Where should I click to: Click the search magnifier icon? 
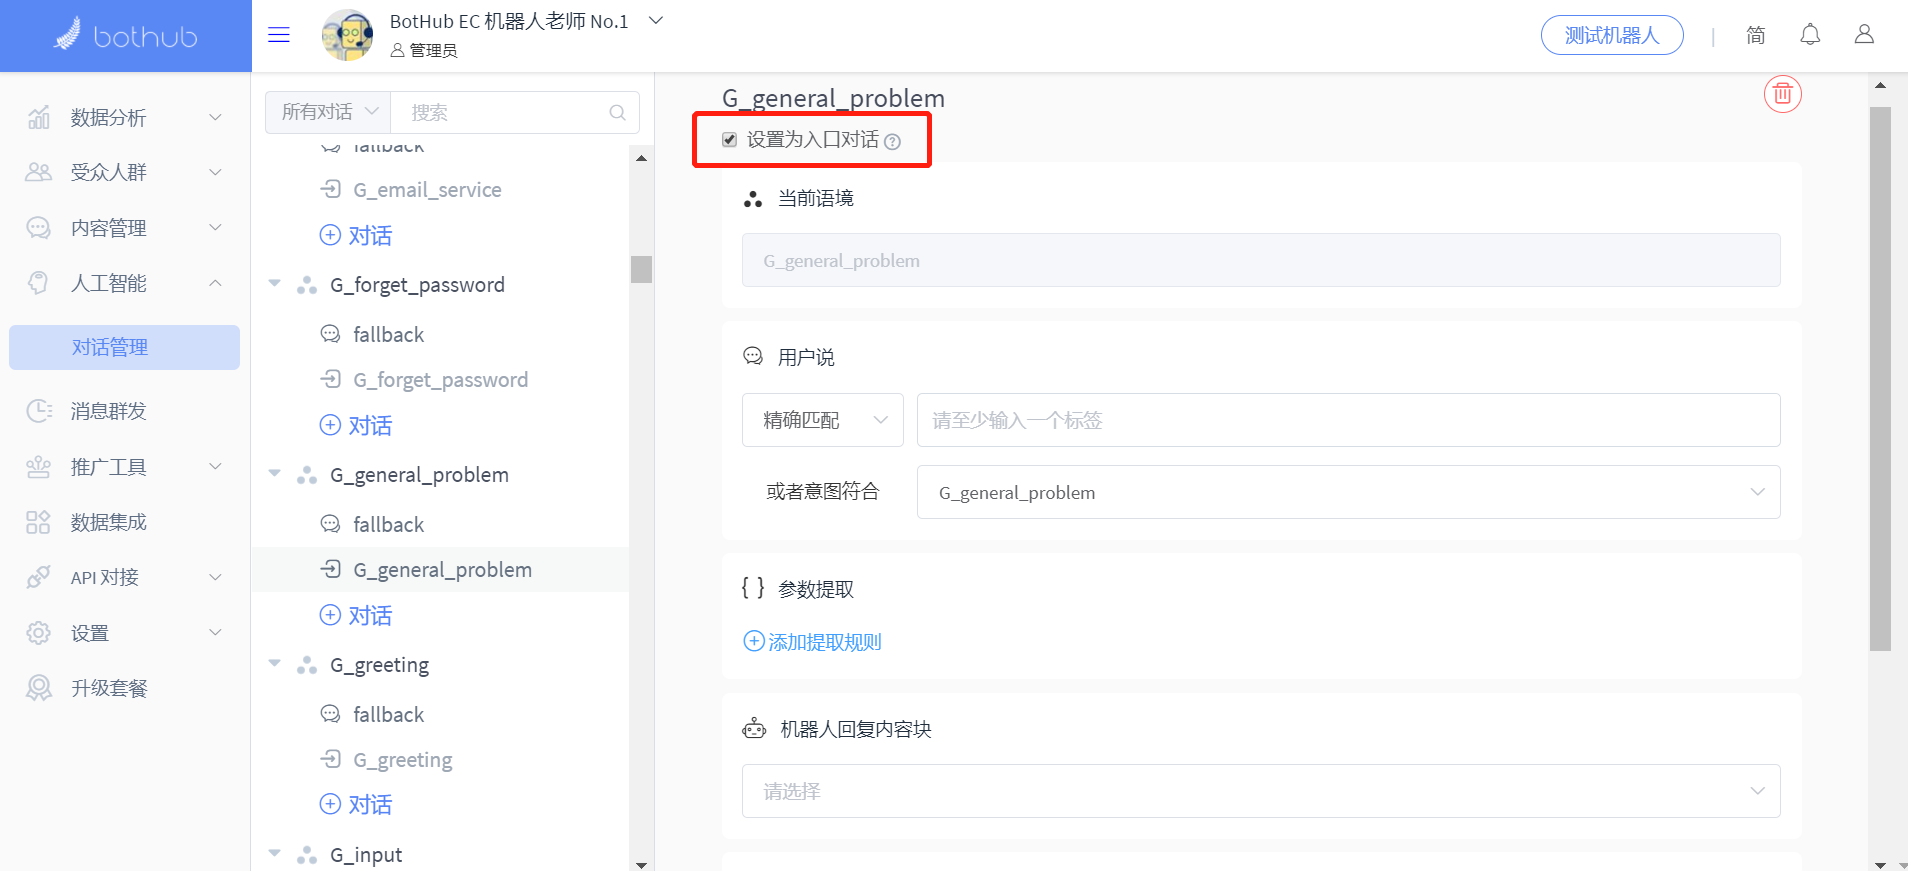[x=618, y=113]
